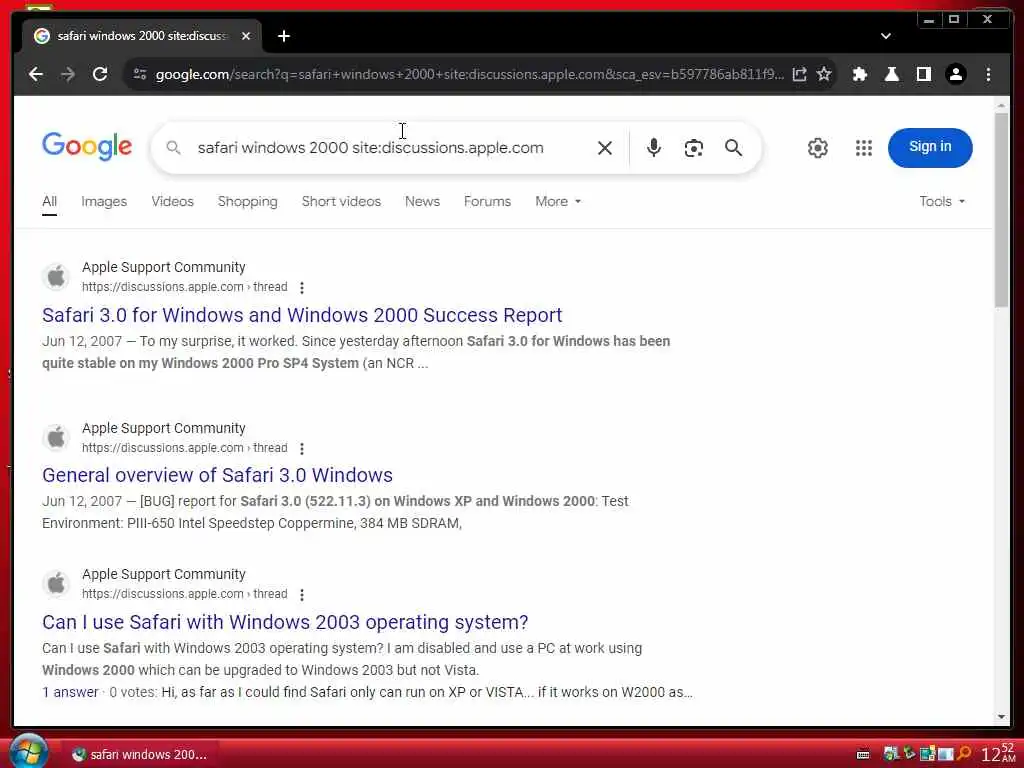
Task: Click the page vertical scrollbar thumb
Action: pyautogui.click(x=1001, y=209)
